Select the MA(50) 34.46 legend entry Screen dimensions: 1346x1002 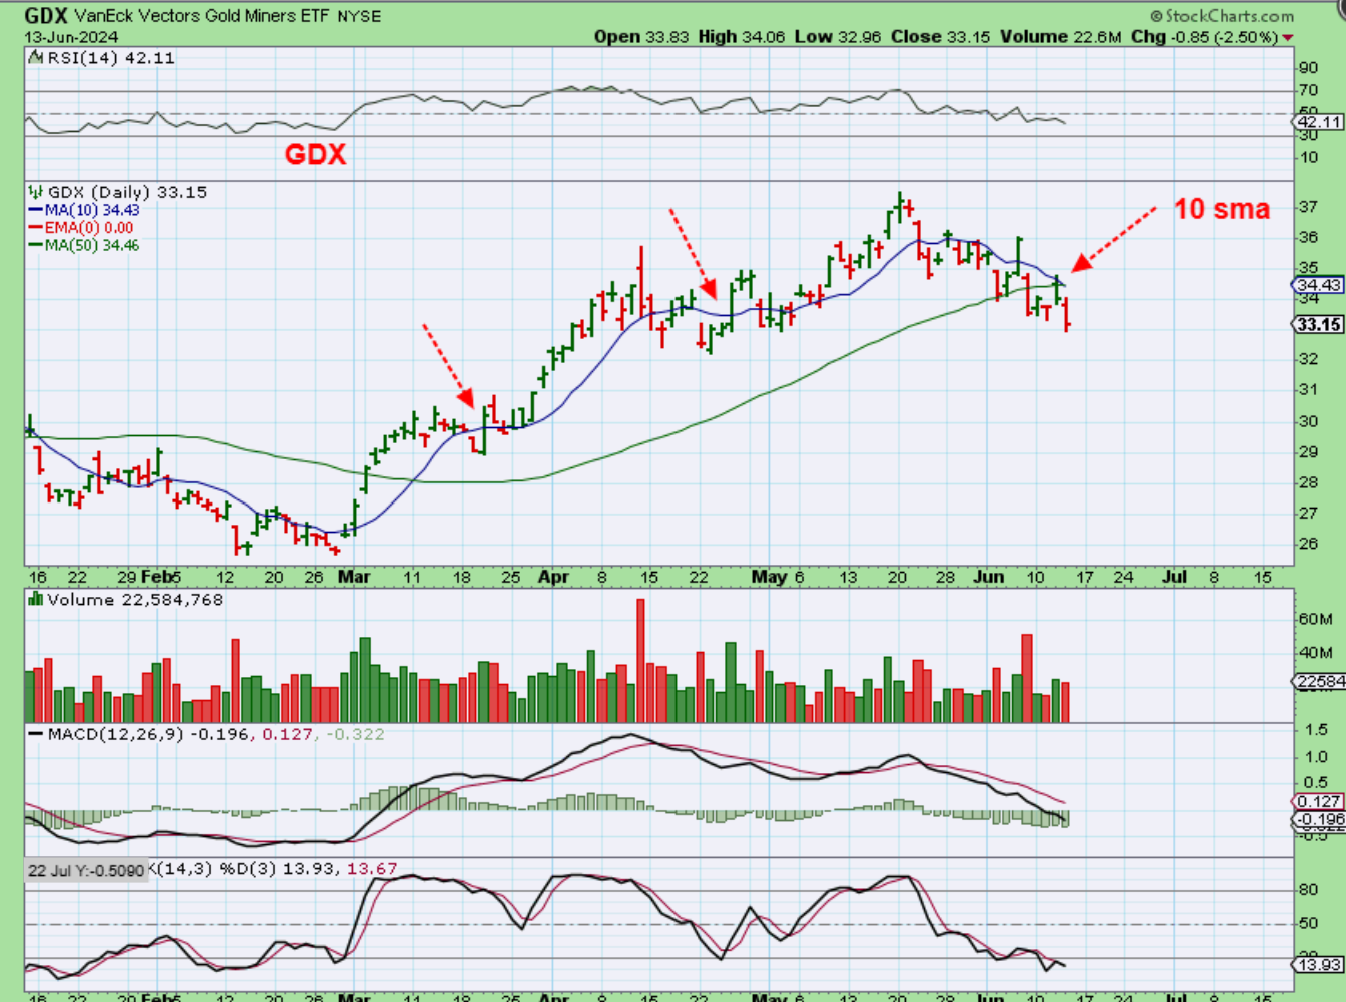pos(84,245)
